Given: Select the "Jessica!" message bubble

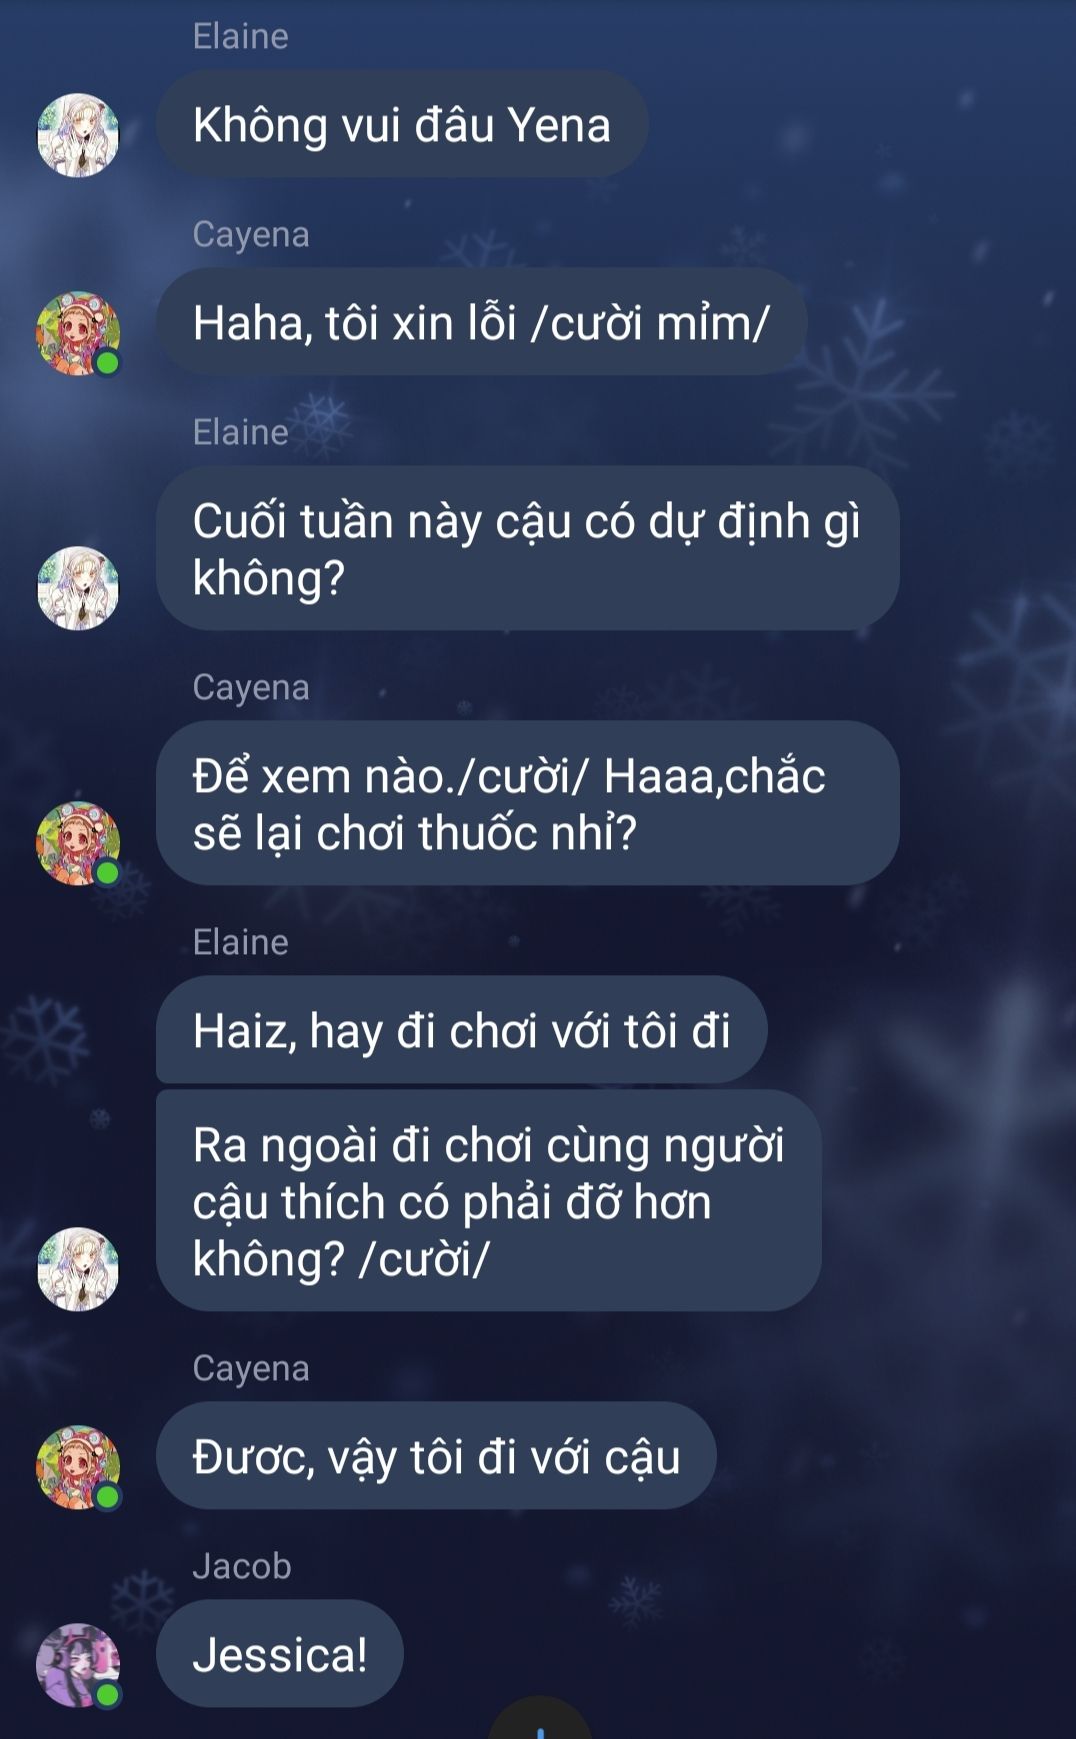Looking at the screenshot, I should click(279, 1654).
